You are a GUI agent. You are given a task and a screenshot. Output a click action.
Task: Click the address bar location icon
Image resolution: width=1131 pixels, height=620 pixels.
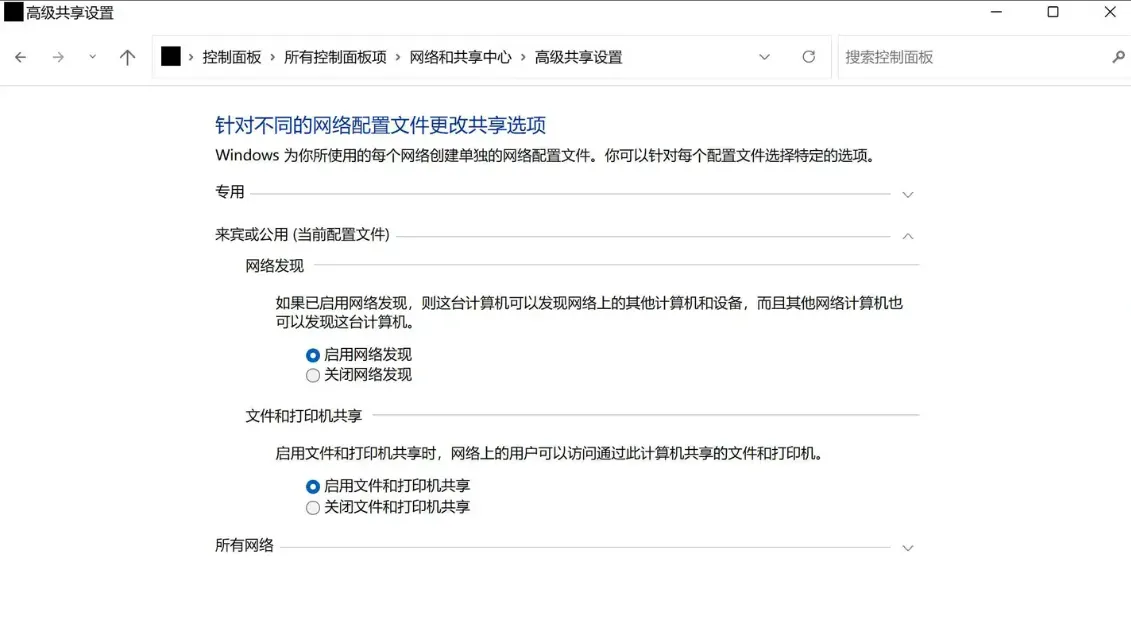[x=171, y=57]
